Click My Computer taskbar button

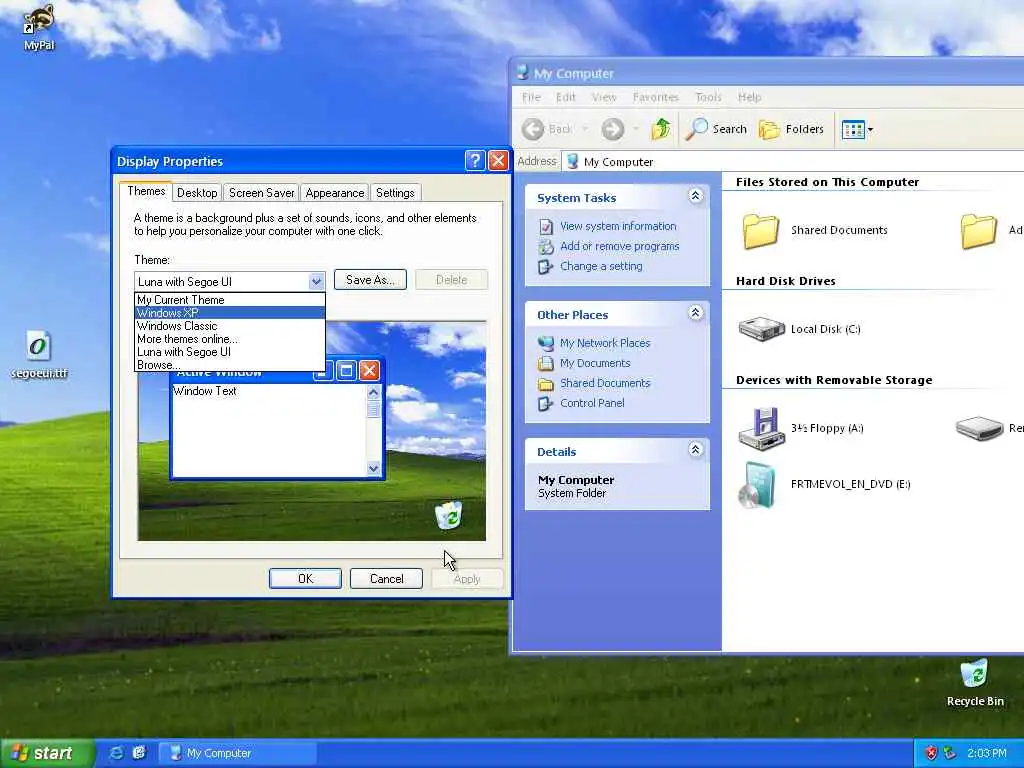238,753
